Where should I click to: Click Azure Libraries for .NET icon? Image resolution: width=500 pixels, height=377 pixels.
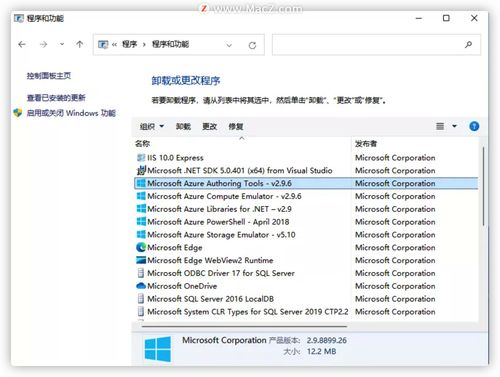point(141,209)
